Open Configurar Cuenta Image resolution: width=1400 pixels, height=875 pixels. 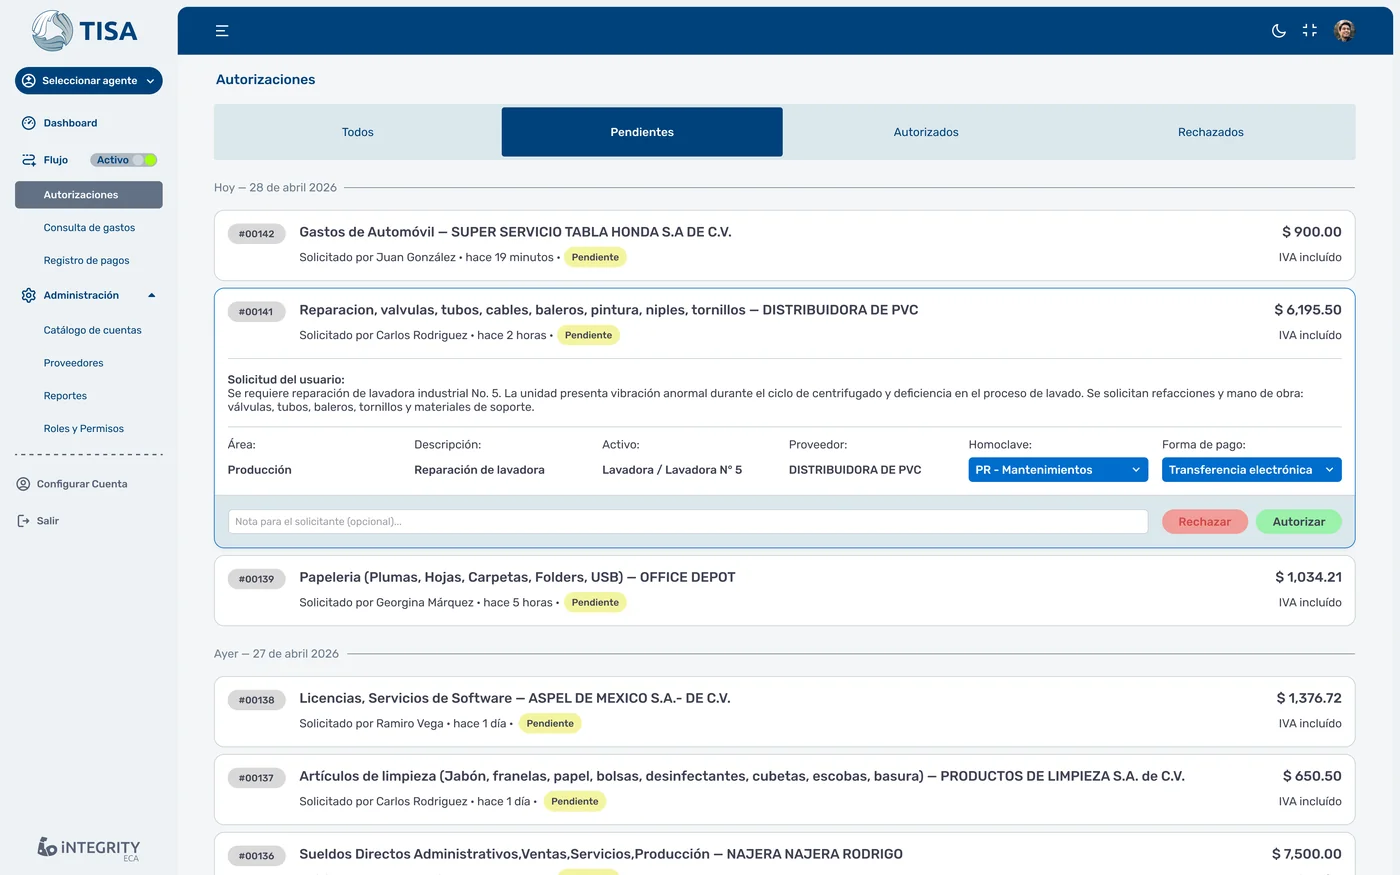[x=82, y=484]
